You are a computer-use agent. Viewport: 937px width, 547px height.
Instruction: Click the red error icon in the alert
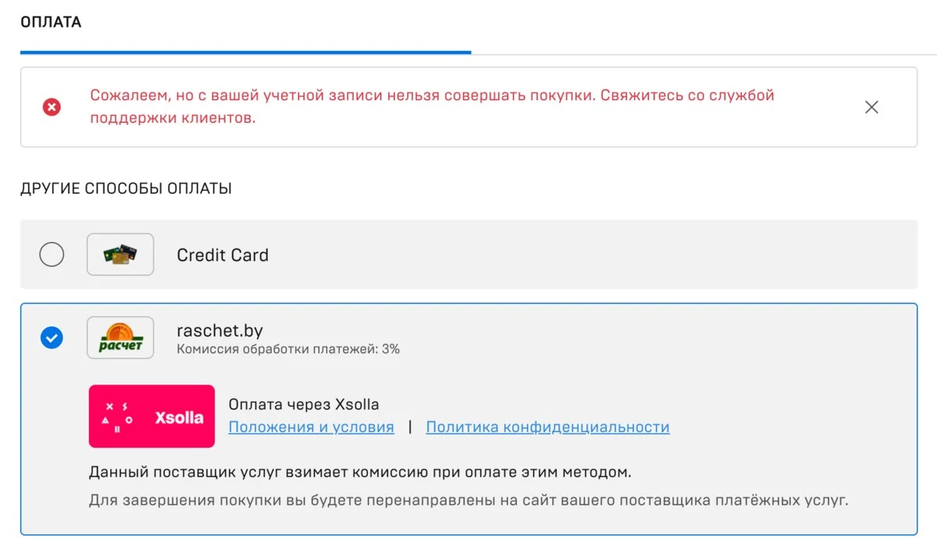click(52, 107)
